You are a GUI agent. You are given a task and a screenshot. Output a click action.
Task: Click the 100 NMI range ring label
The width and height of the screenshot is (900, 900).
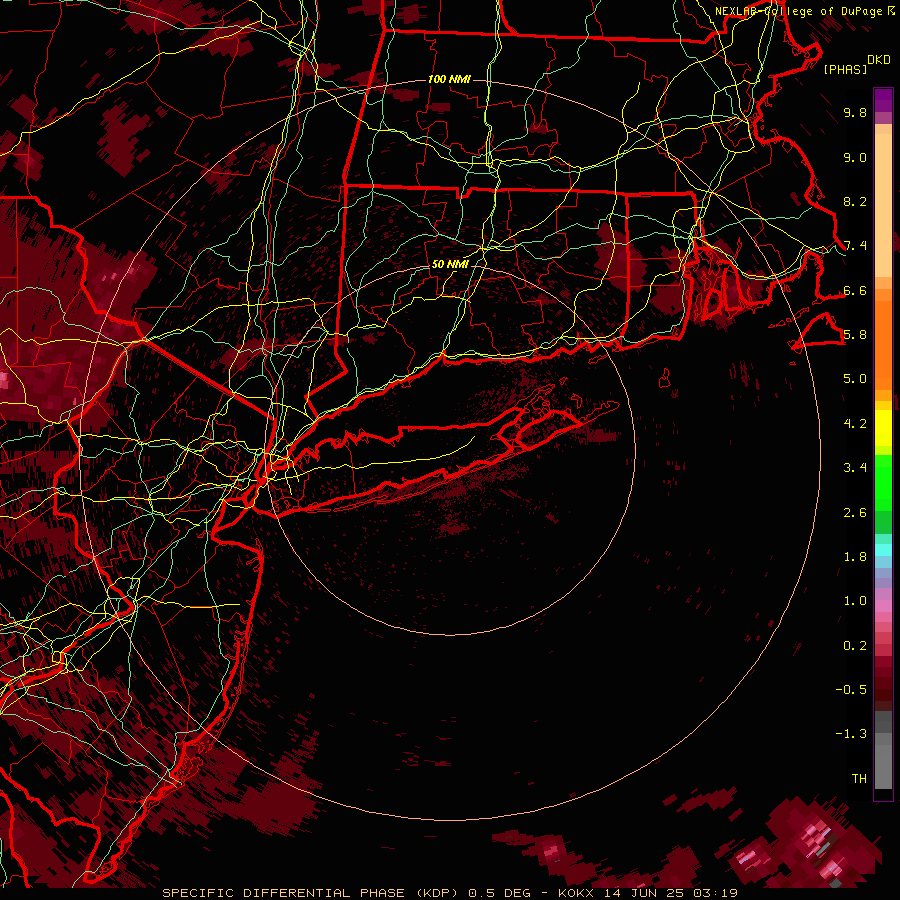click(449, 79)
